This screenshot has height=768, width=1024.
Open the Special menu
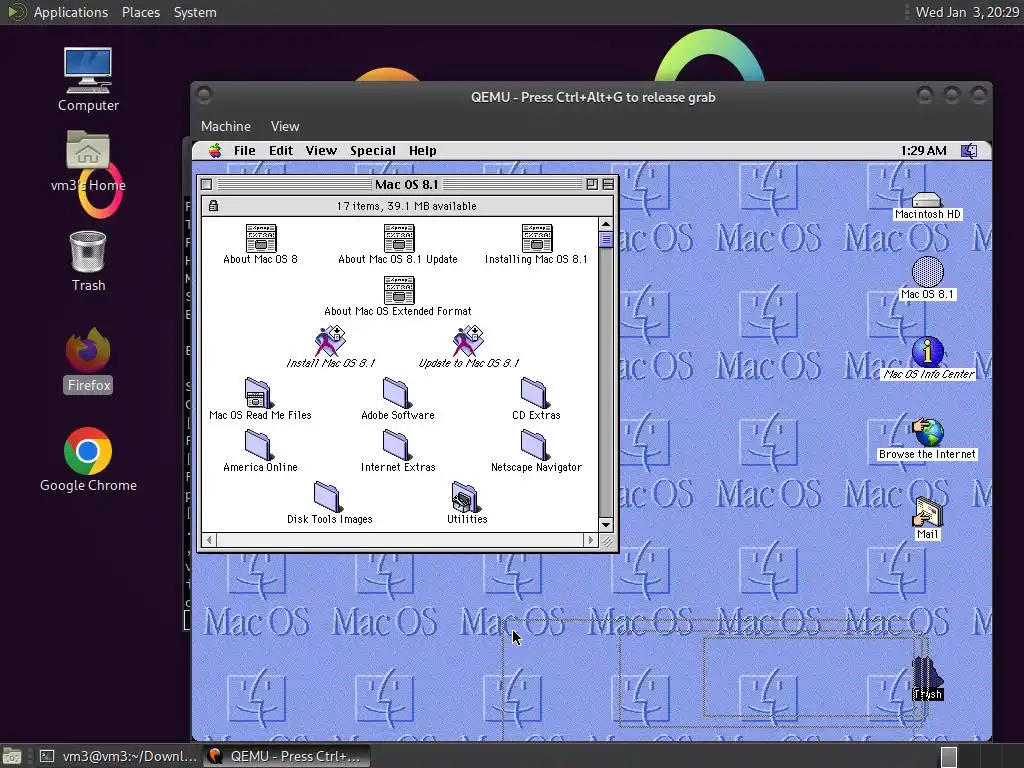click(x=373, y=151)
